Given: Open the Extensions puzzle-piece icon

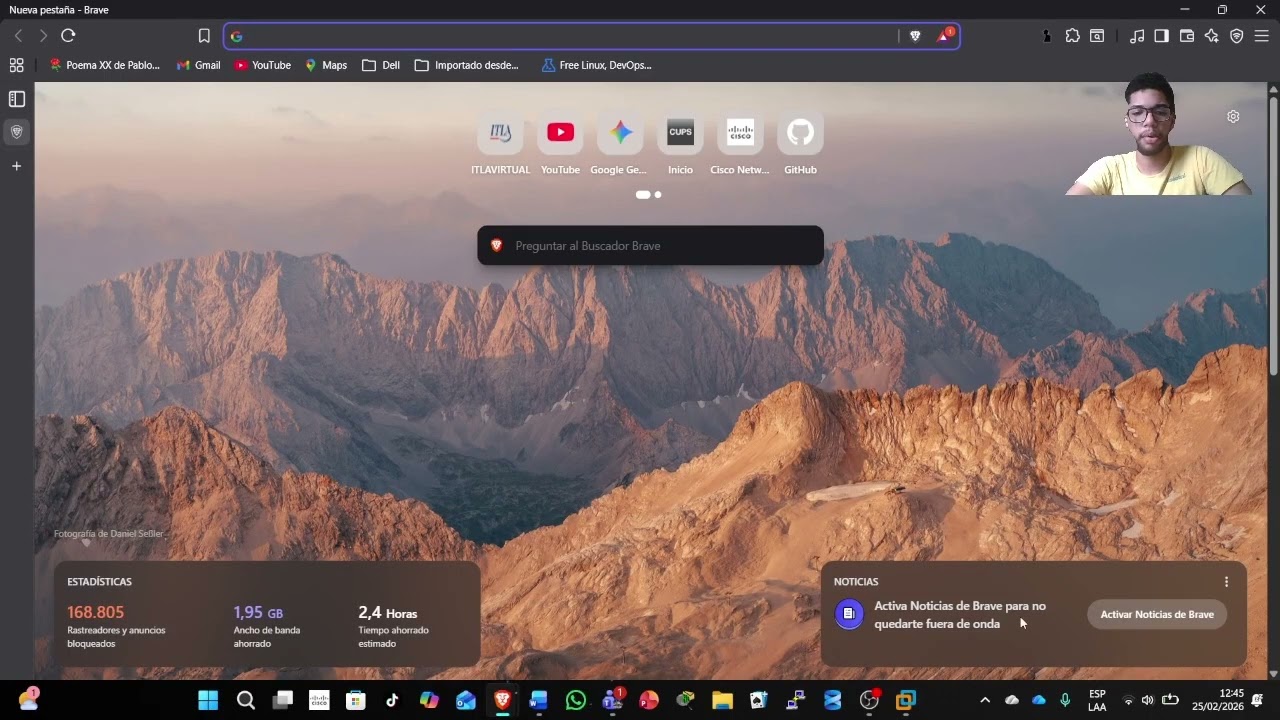Looking at the screenshot, I should (1073, 36).
